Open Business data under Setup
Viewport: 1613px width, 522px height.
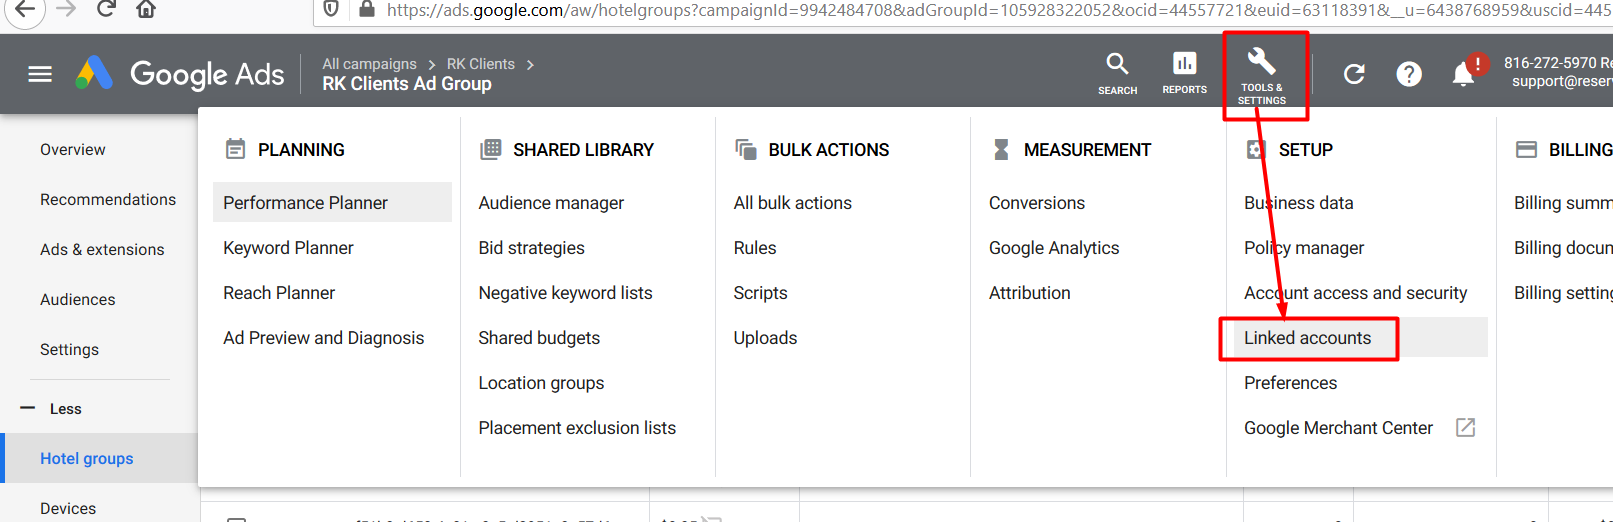pyautogui.click(x=1298, y=202)
